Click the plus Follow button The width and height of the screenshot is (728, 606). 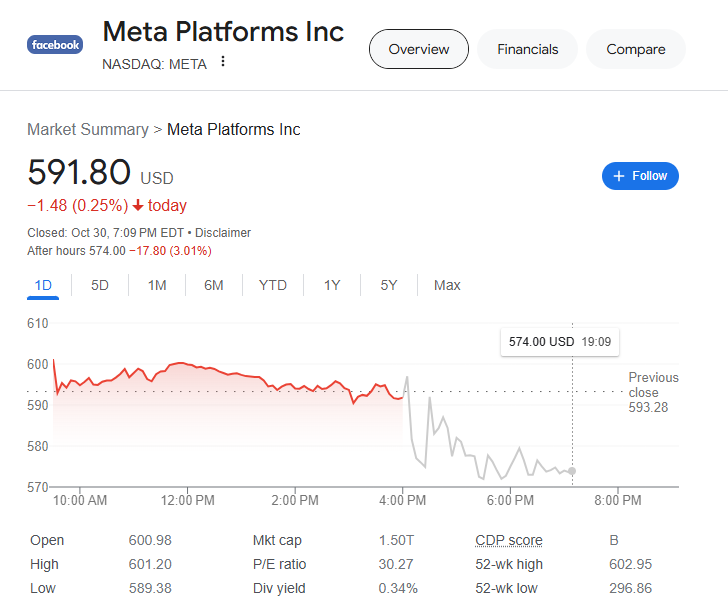[x=640, y=176]
